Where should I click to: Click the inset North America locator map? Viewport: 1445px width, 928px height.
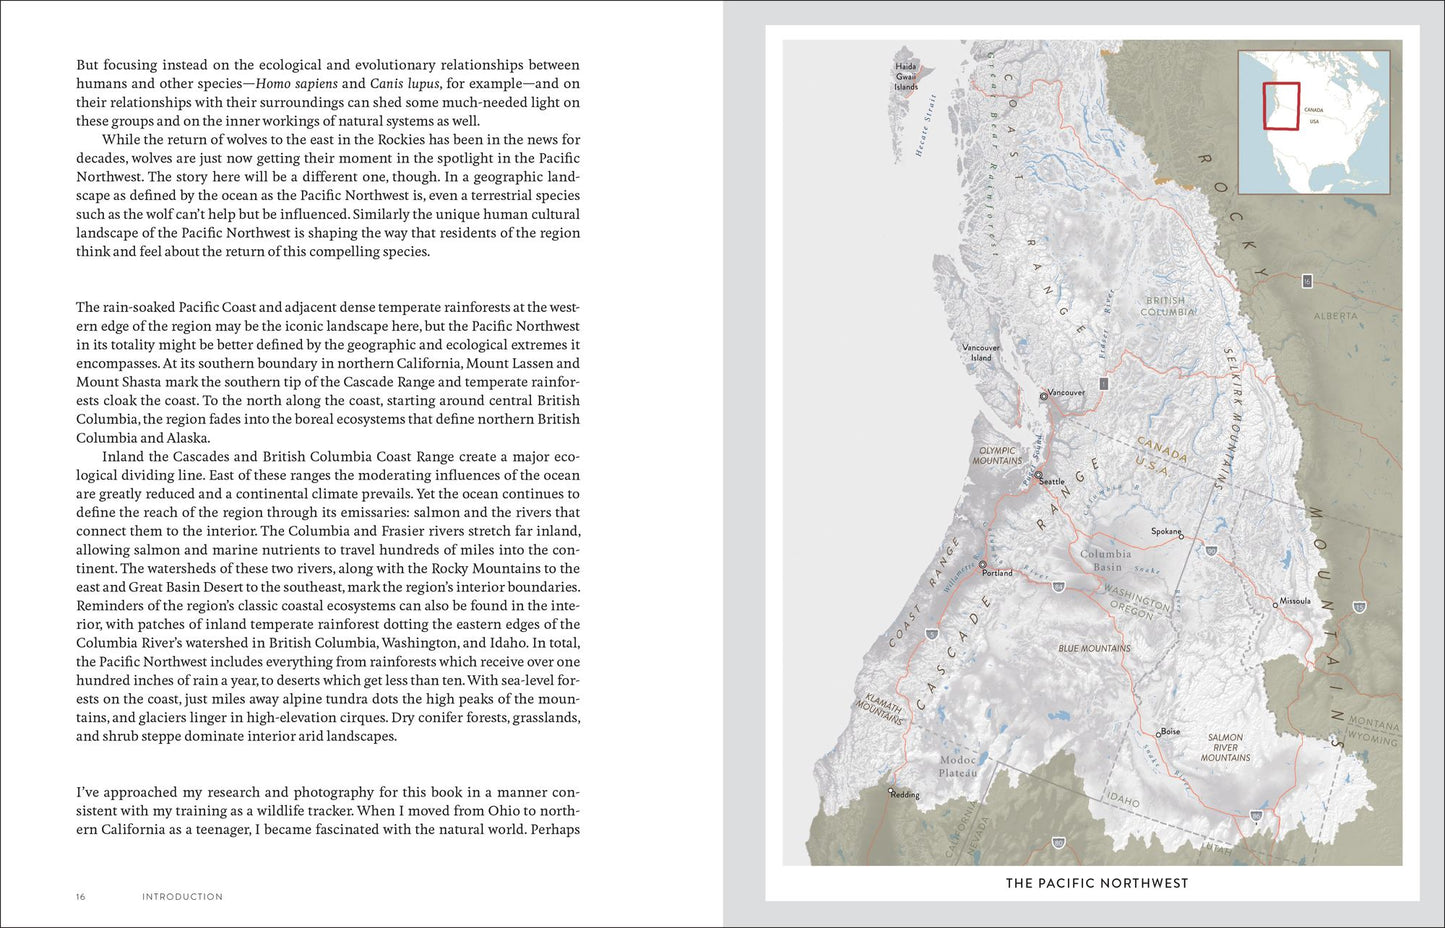[x=1314, y=122]
